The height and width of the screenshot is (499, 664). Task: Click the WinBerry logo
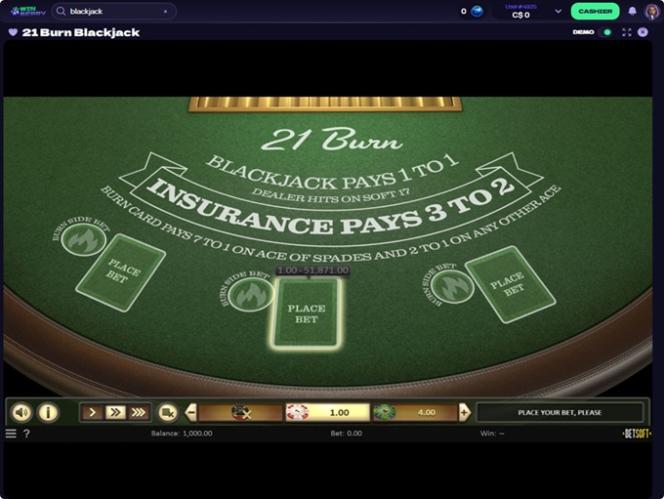(23, 12)
